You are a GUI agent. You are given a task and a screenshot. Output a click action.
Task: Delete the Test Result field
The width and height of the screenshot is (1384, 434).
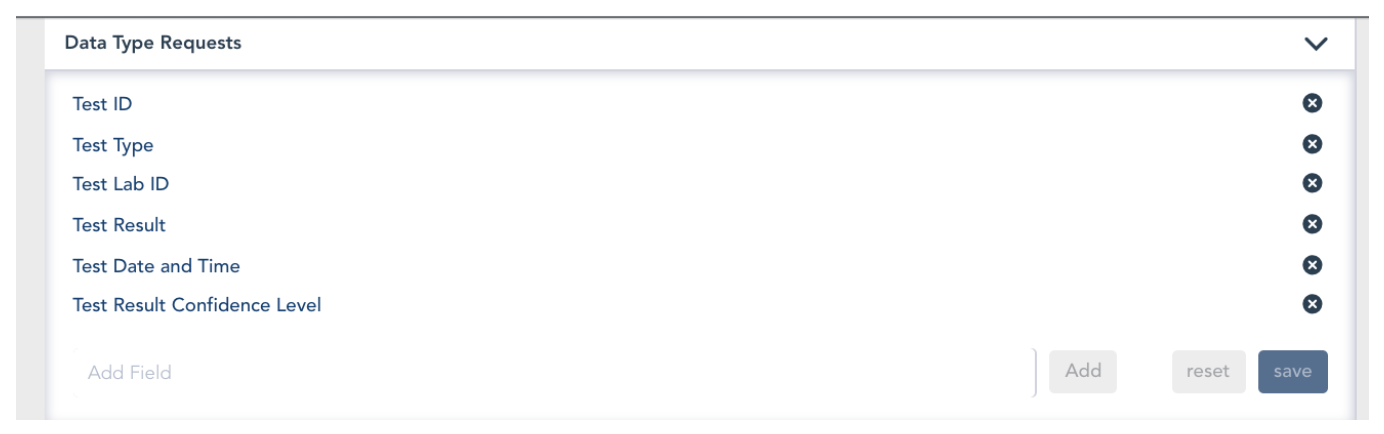[1312, 224]
